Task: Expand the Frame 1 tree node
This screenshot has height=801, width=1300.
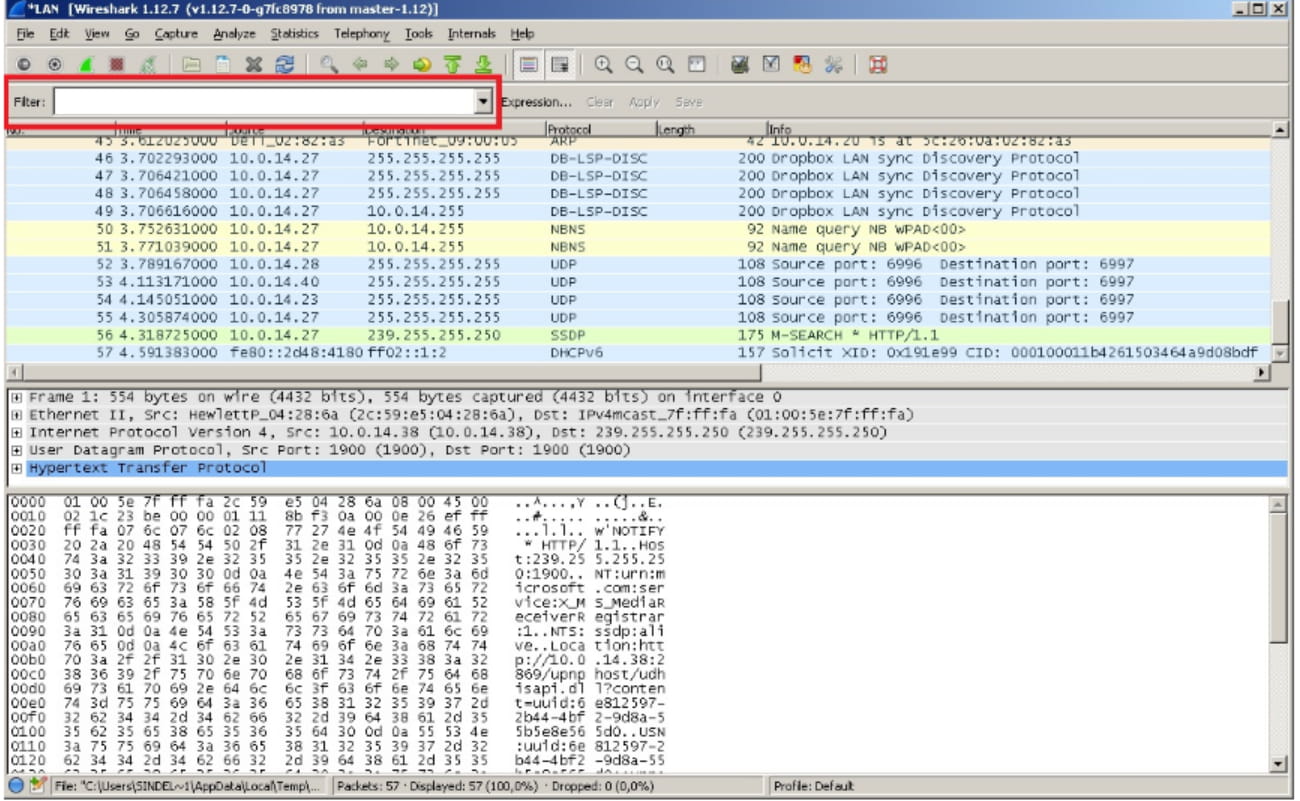Action: tap(16, 397)
